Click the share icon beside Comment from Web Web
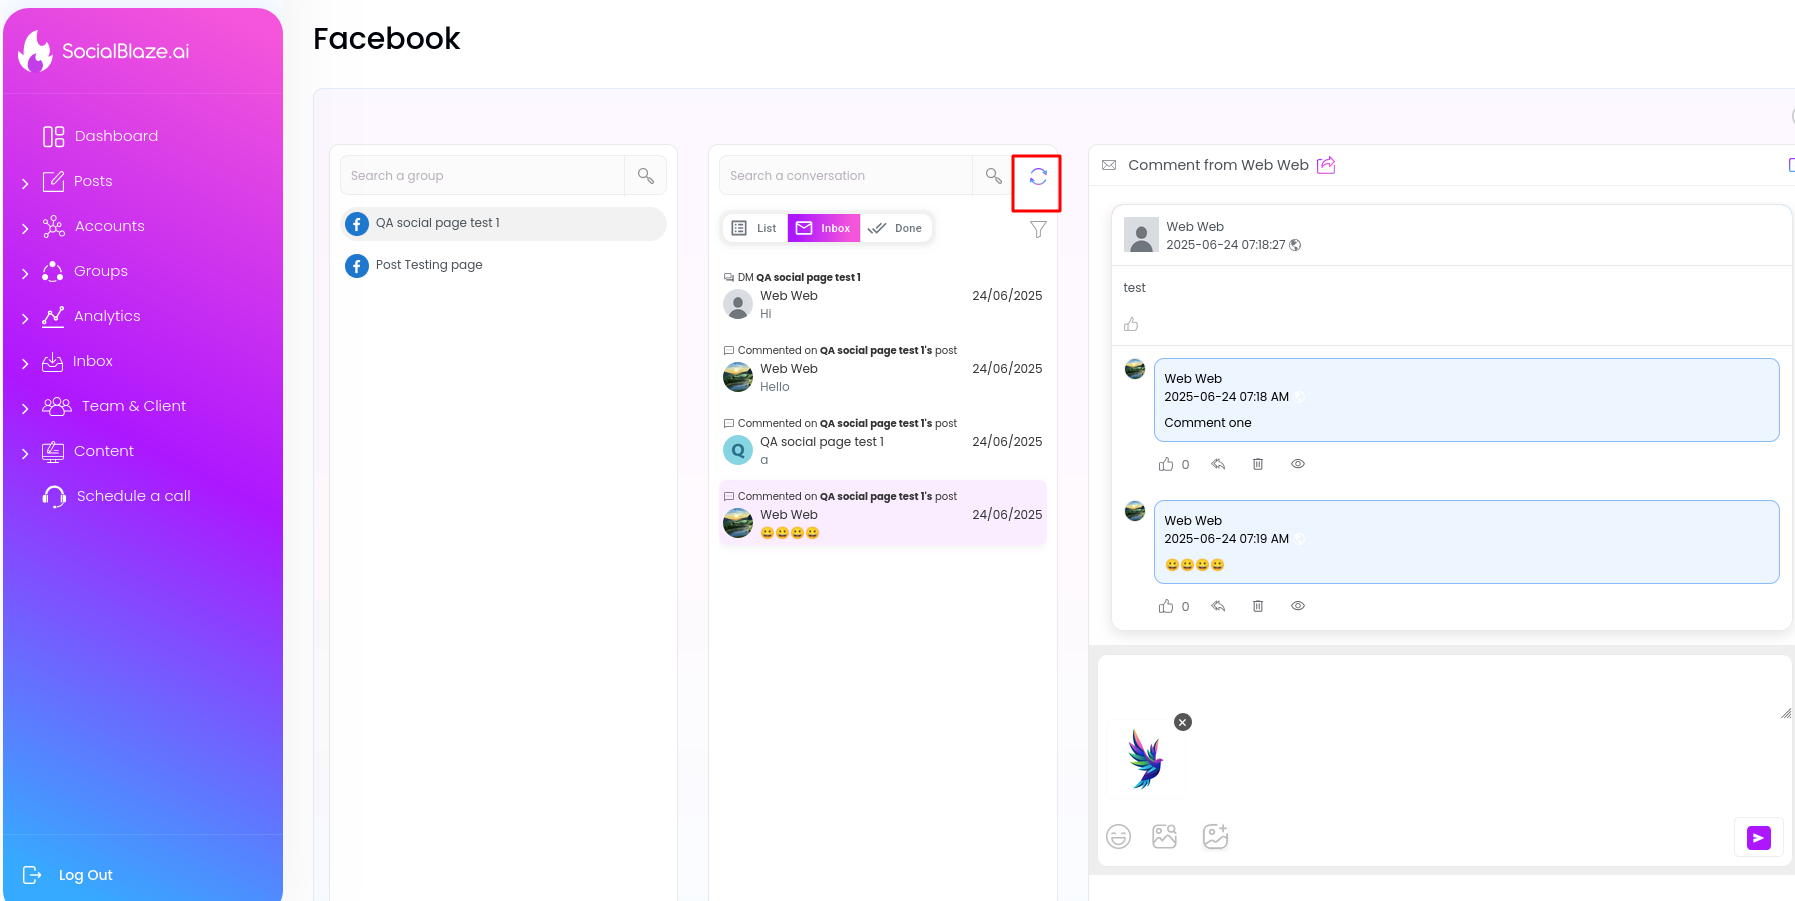 tap(1326, 165)
